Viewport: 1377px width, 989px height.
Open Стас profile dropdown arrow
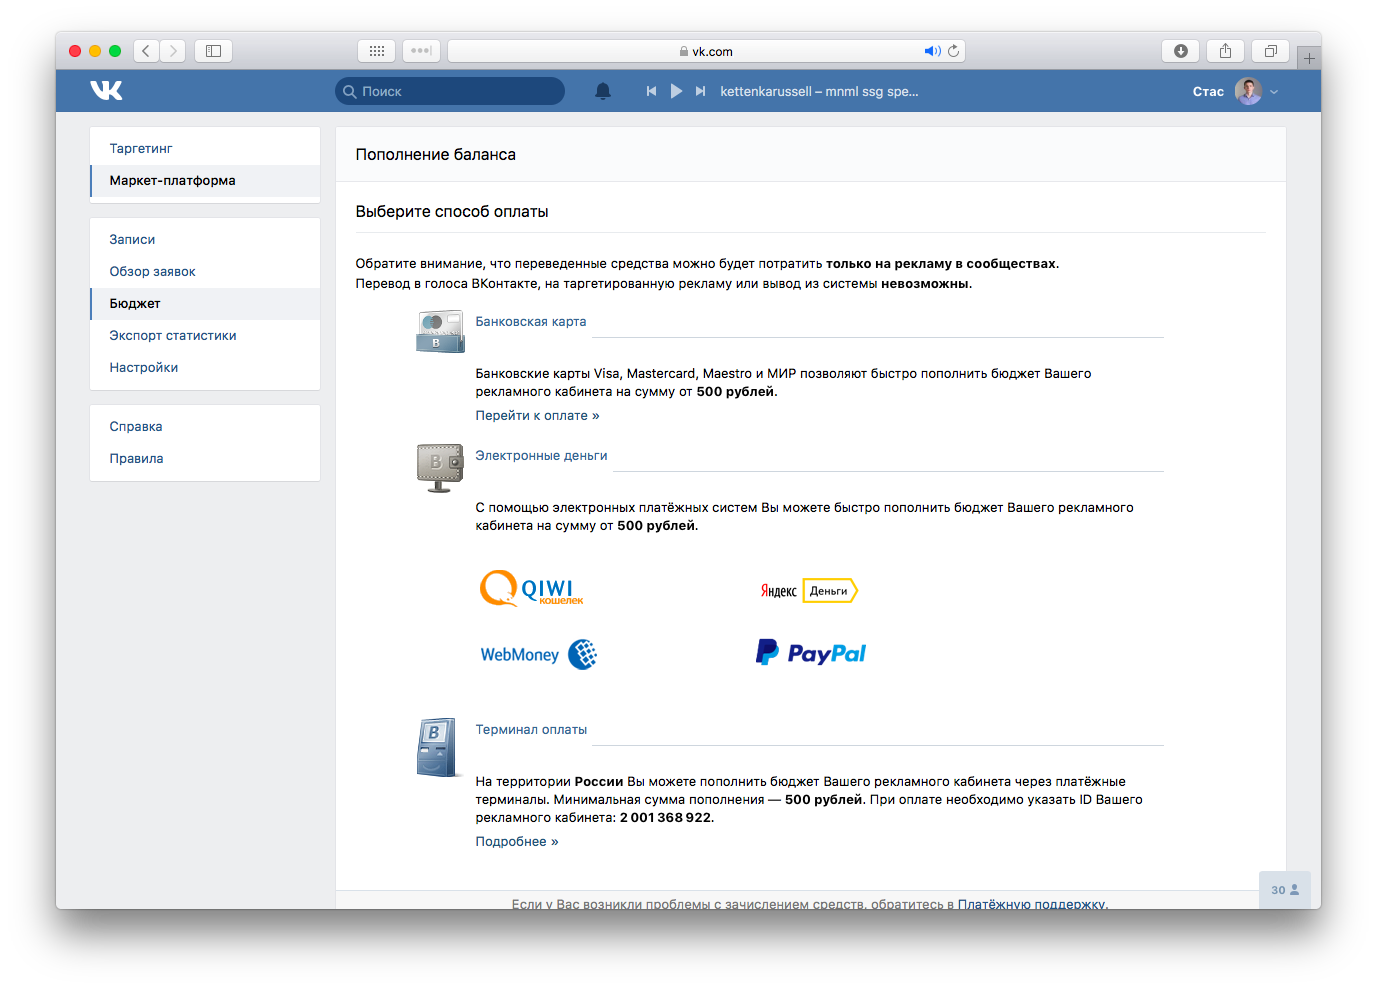tap(1274, 92)
